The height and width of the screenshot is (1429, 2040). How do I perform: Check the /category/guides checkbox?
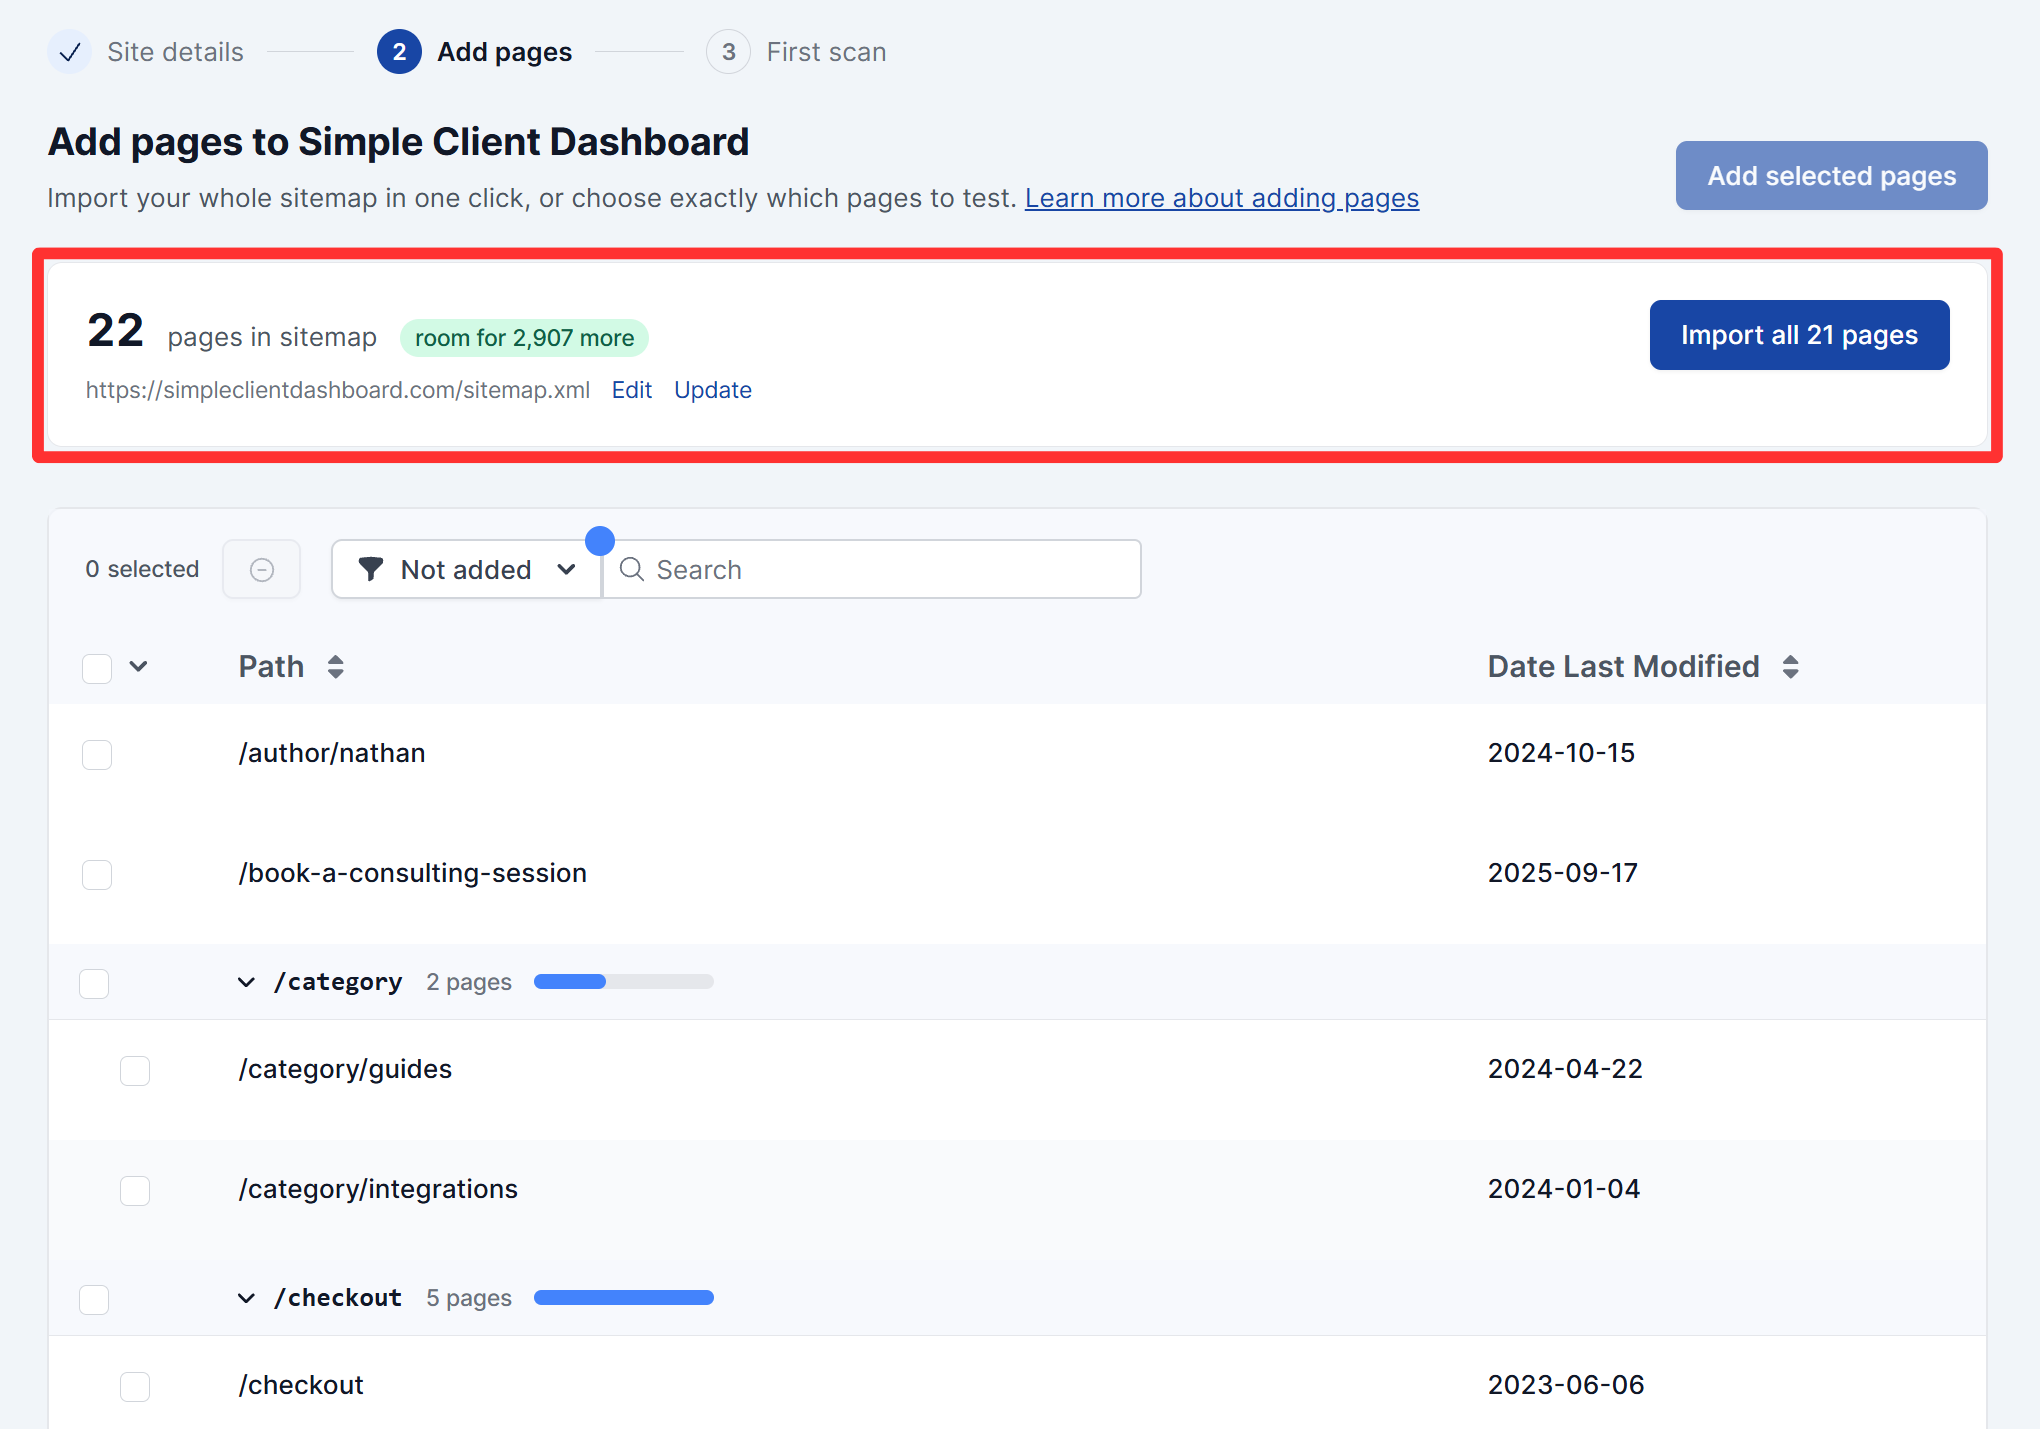(x=135, y=1070)
